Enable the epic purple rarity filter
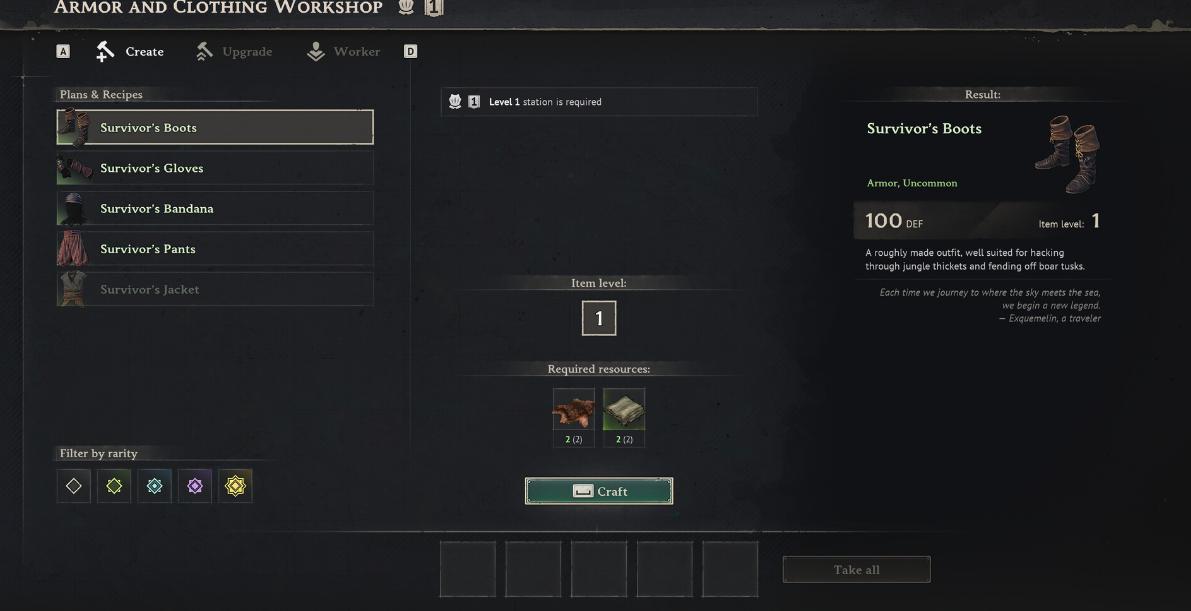 pos(195,486)
